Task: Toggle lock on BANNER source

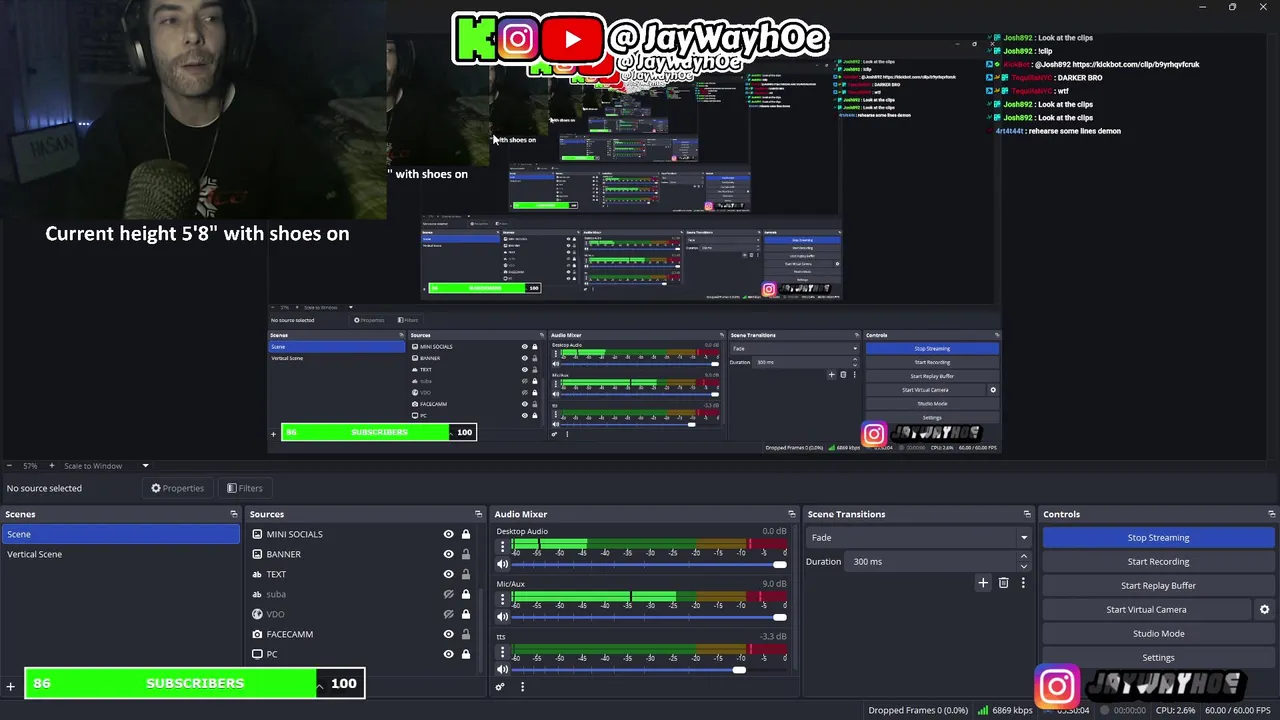Action: pos(465,554)
